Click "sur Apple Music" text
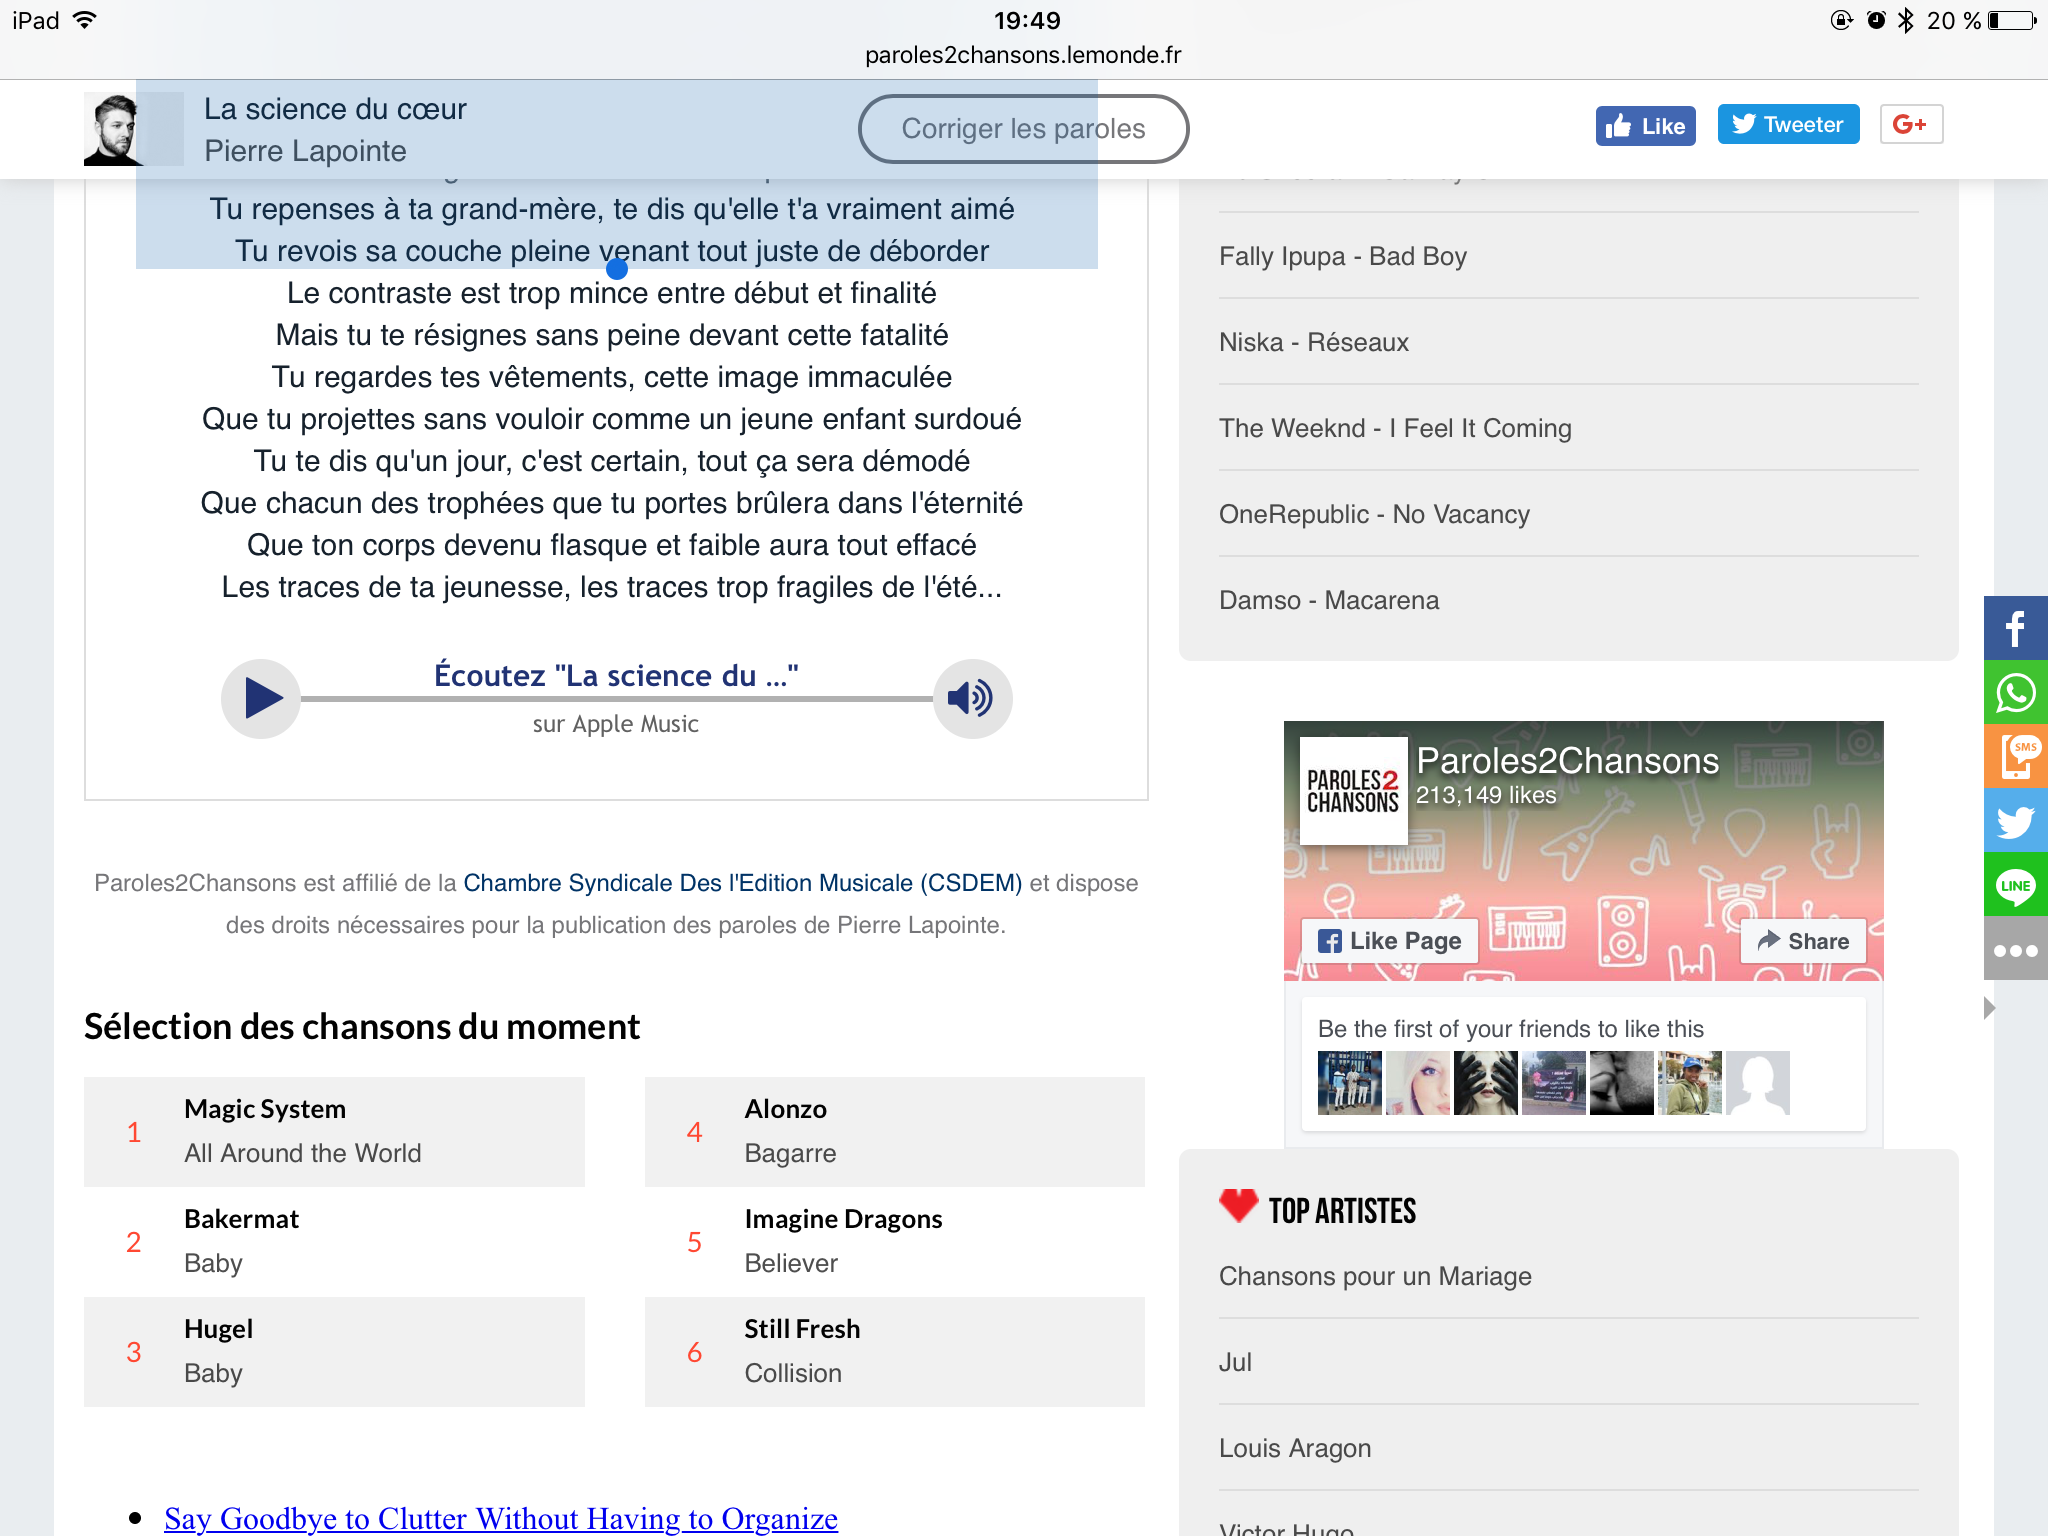2048x1536 pixels. point(616,724)
